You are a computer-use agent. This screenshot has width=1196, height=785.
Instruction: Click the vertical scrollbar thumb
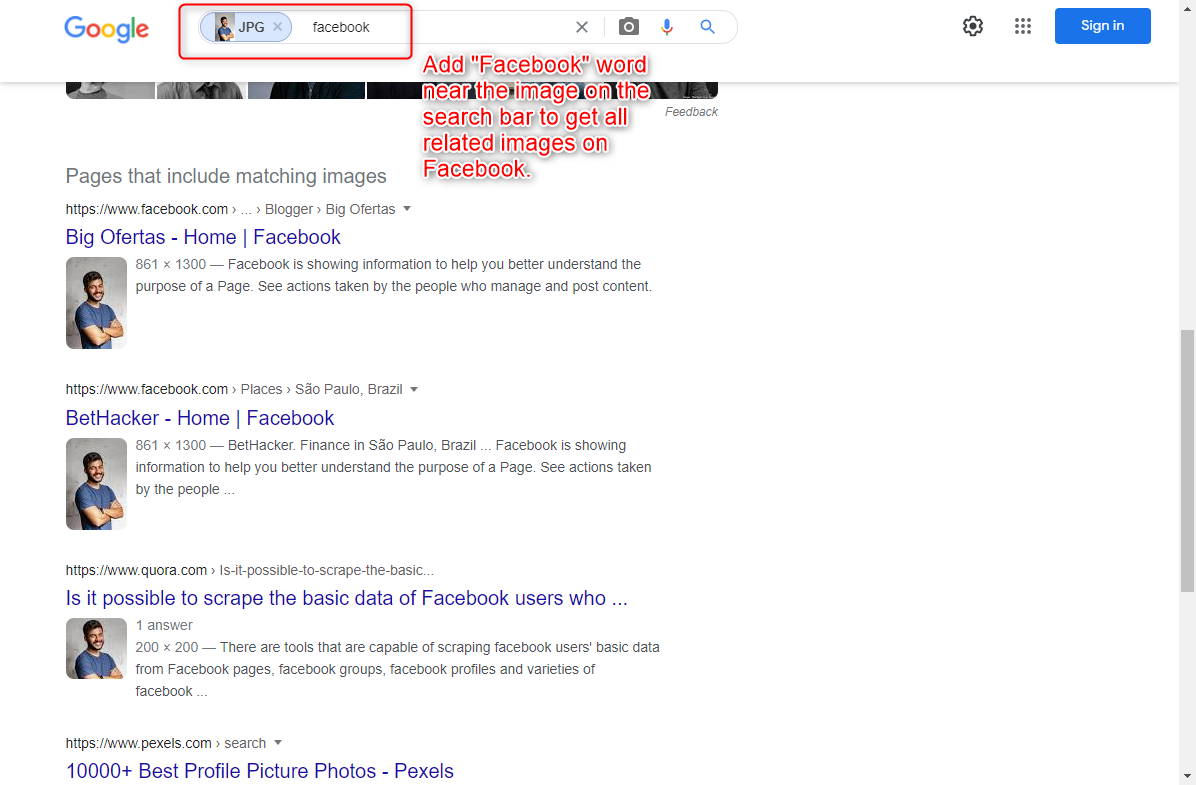click(x=1187, y=461)
